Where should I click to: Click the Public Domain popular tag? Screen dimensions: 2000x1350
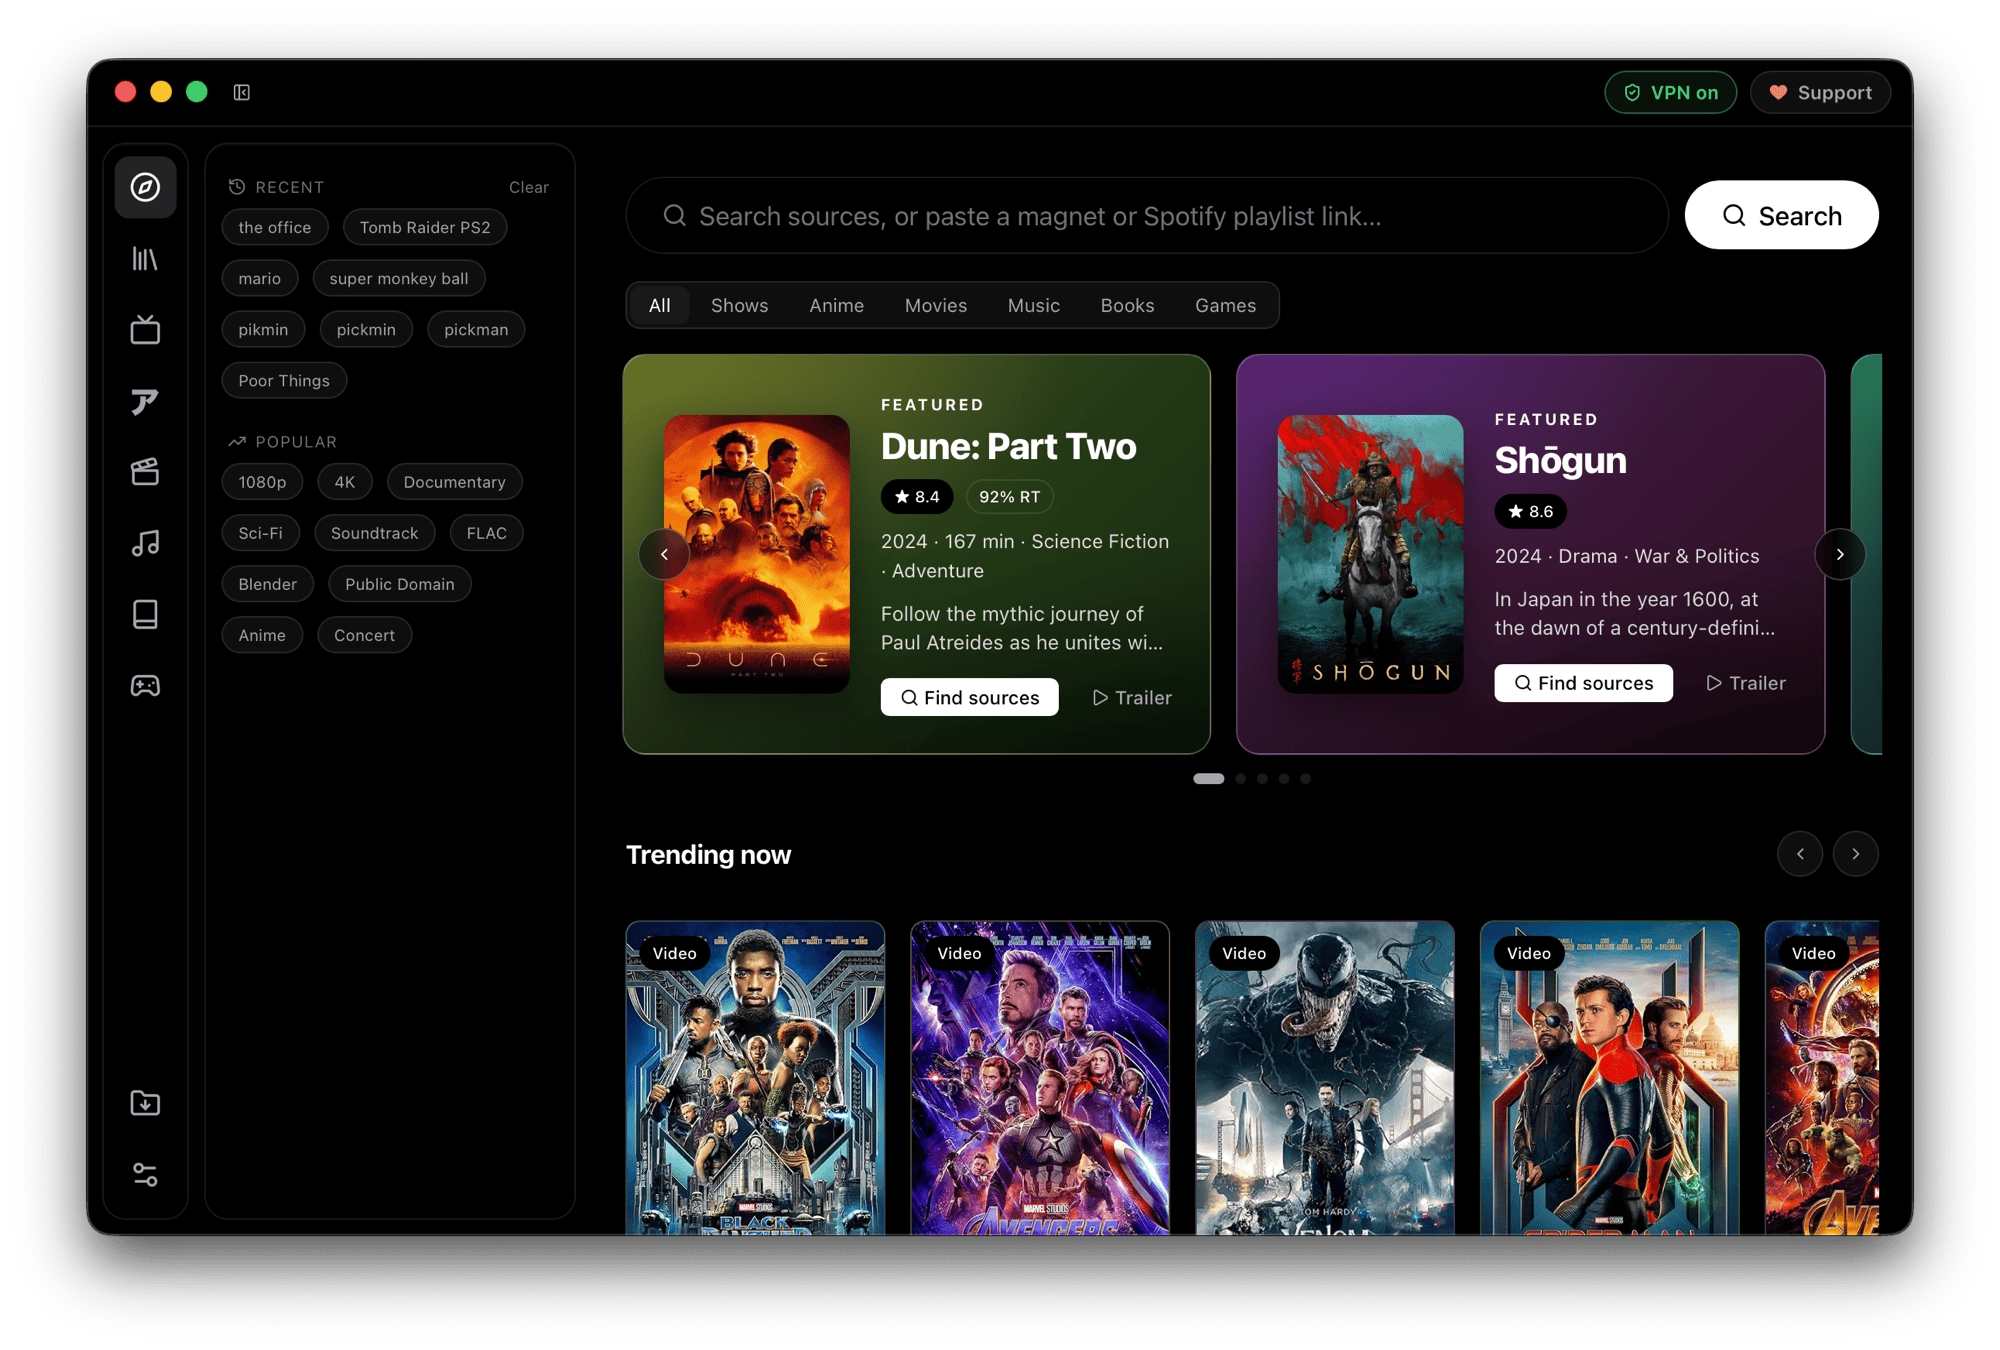[399, 584]
